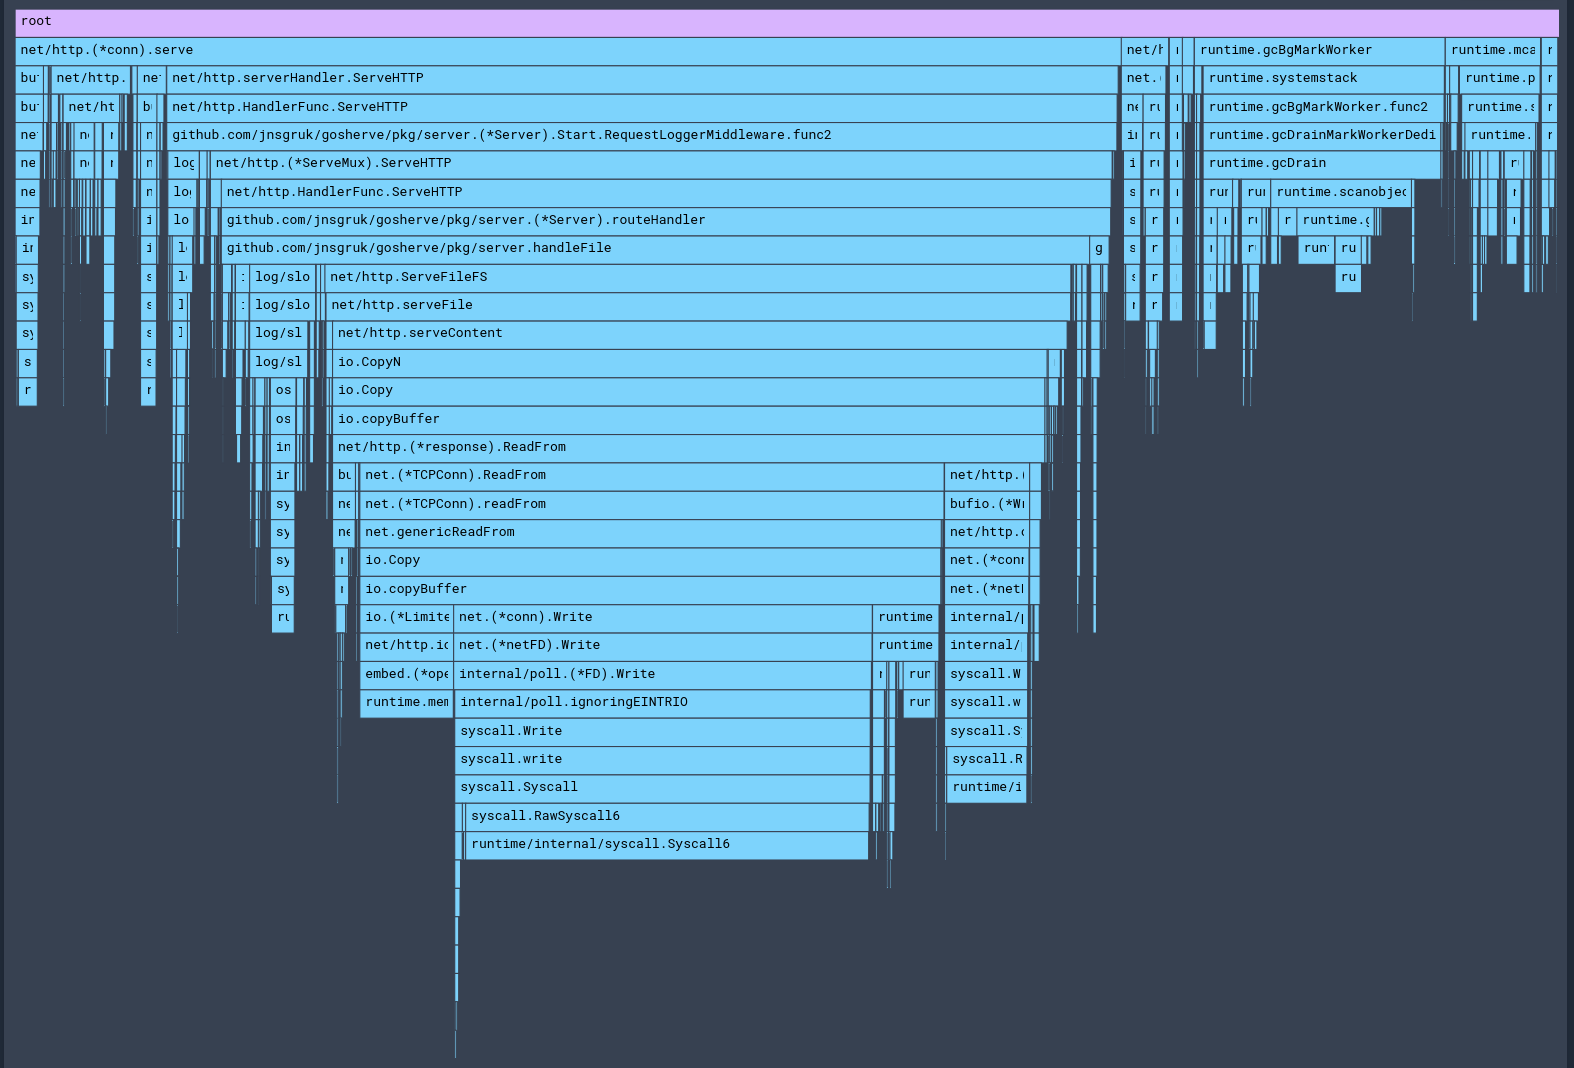Select the net.genericReadFrom frame
Image resolution: width=1574 pixels, height=1068 pixels.
650,533
